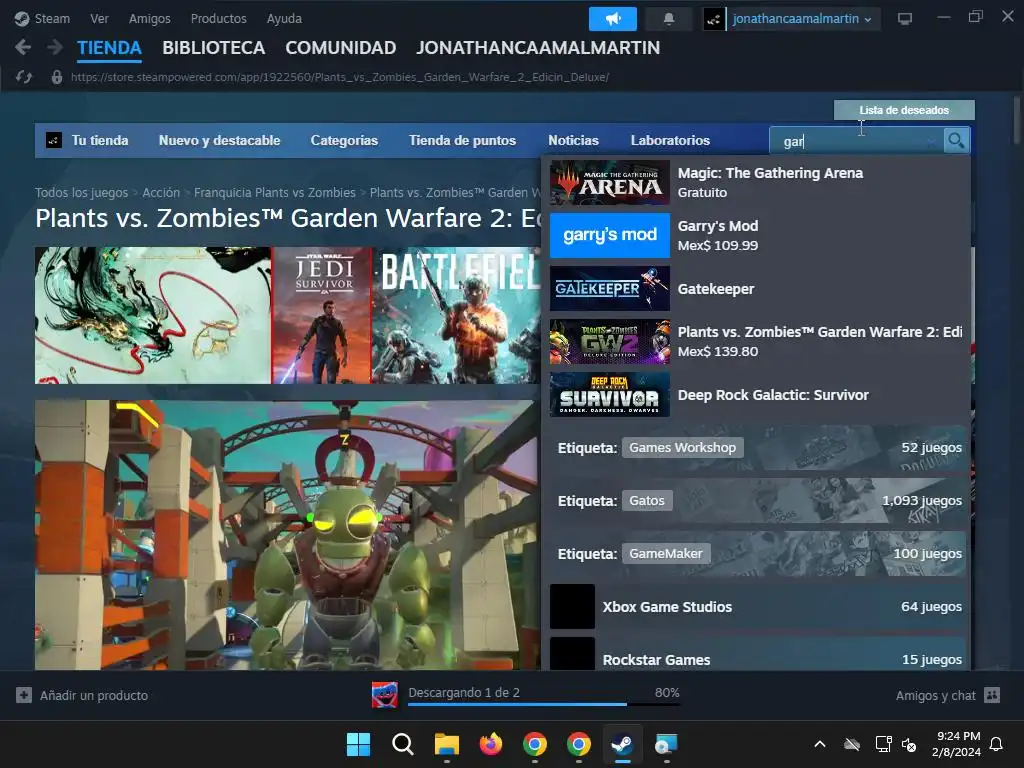Open Windows taskbar search

click(x=402, y=744)
